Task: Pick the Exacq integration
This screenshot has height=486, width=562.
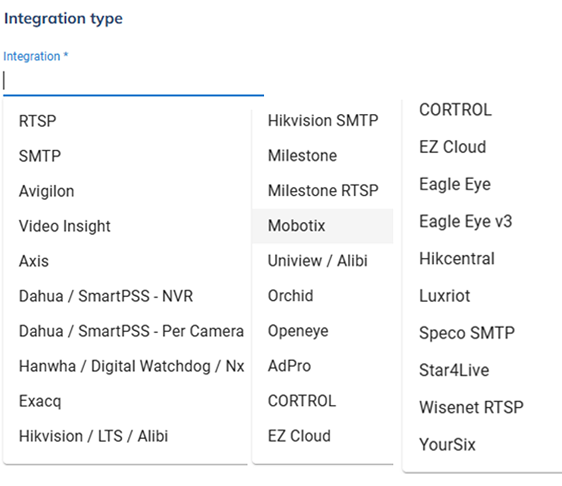Action: pyautogui.click(x=125, y=401)
